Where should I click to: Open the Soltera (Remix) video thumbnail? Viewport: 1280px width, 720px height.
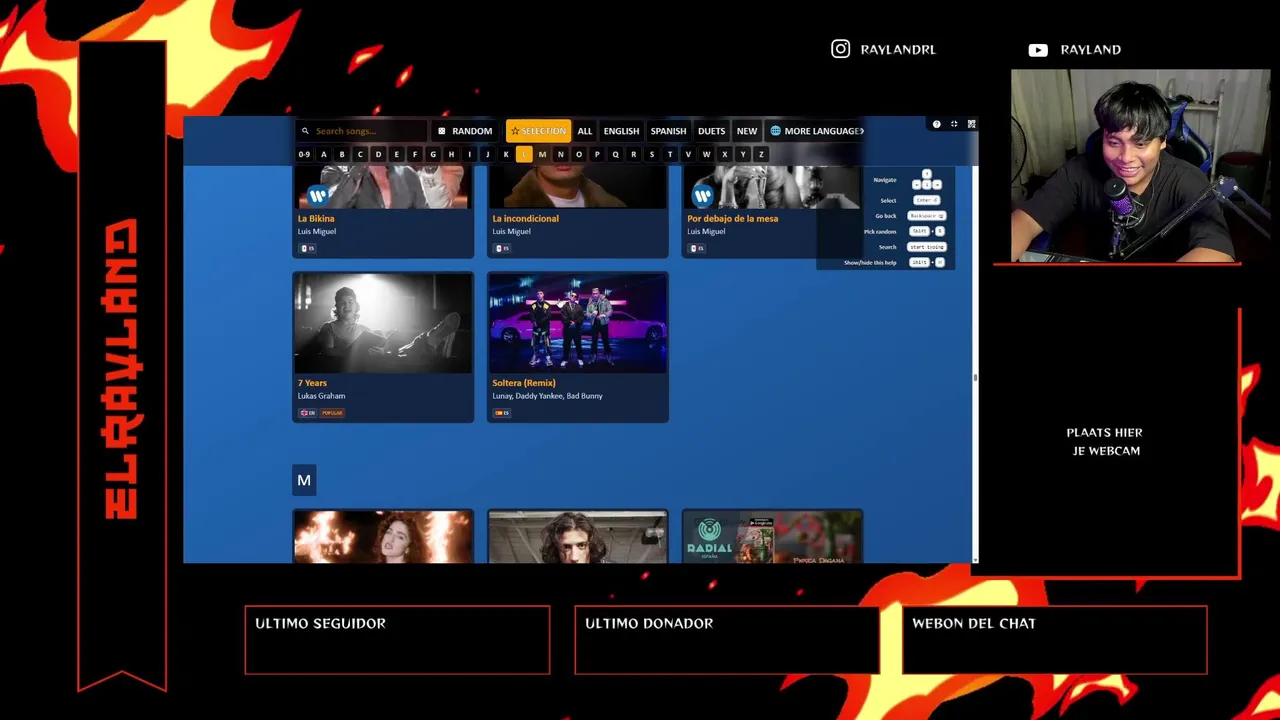pos(577,323)
